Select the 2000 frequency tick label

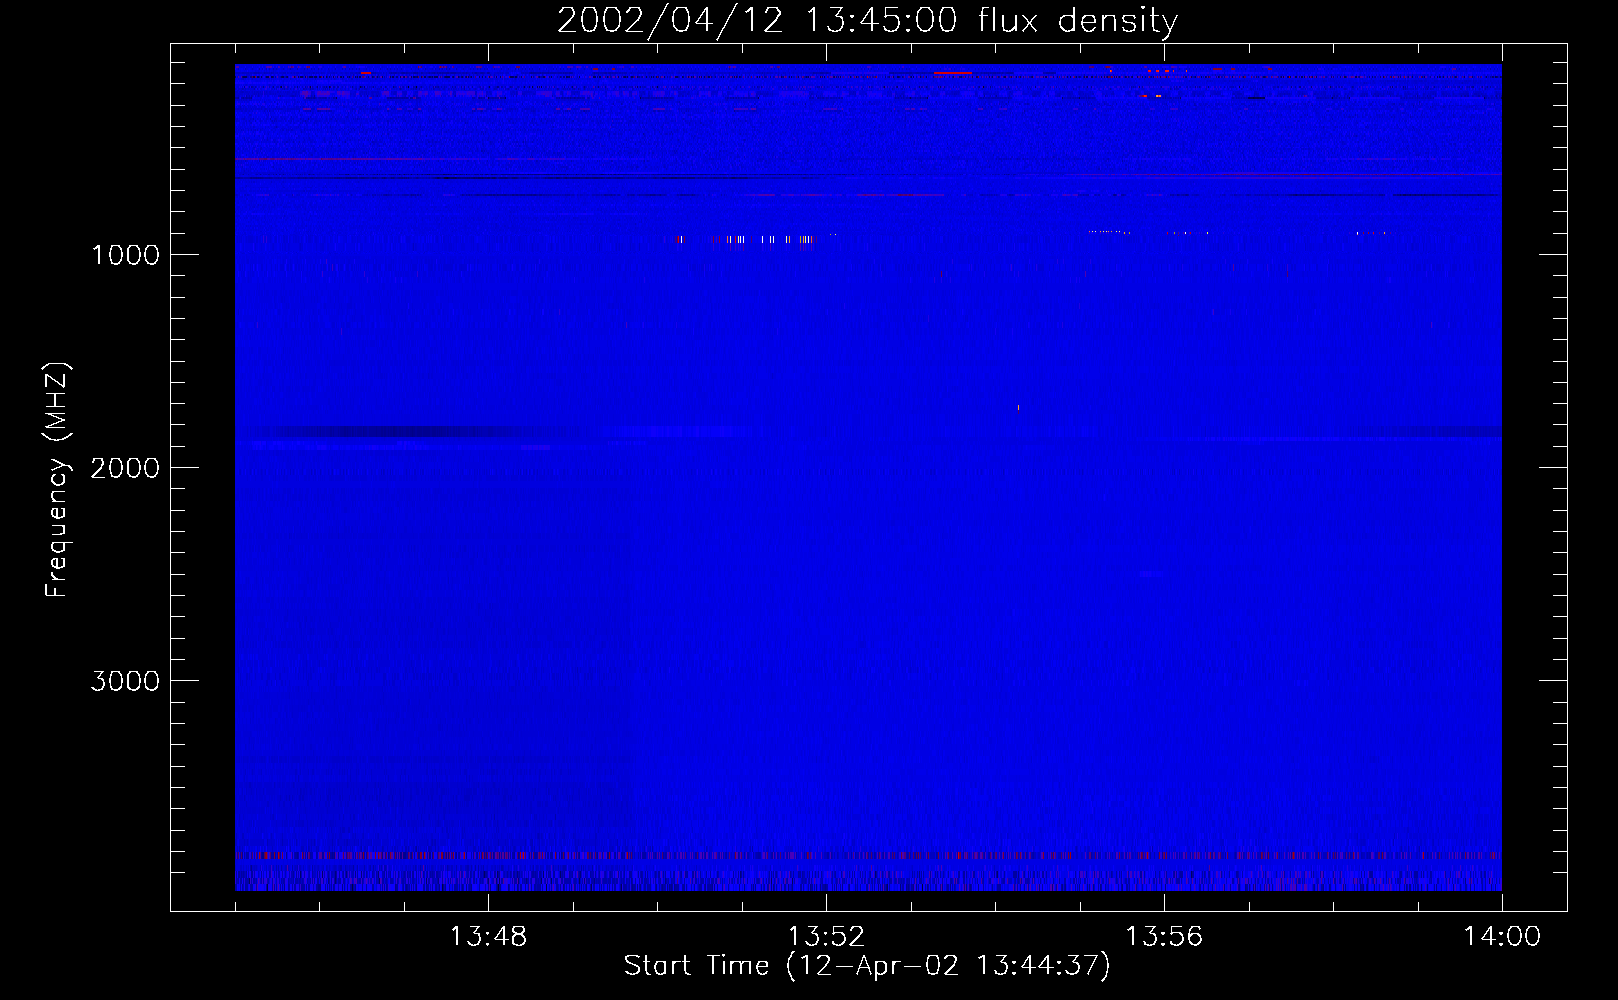[x=125, y=468]
